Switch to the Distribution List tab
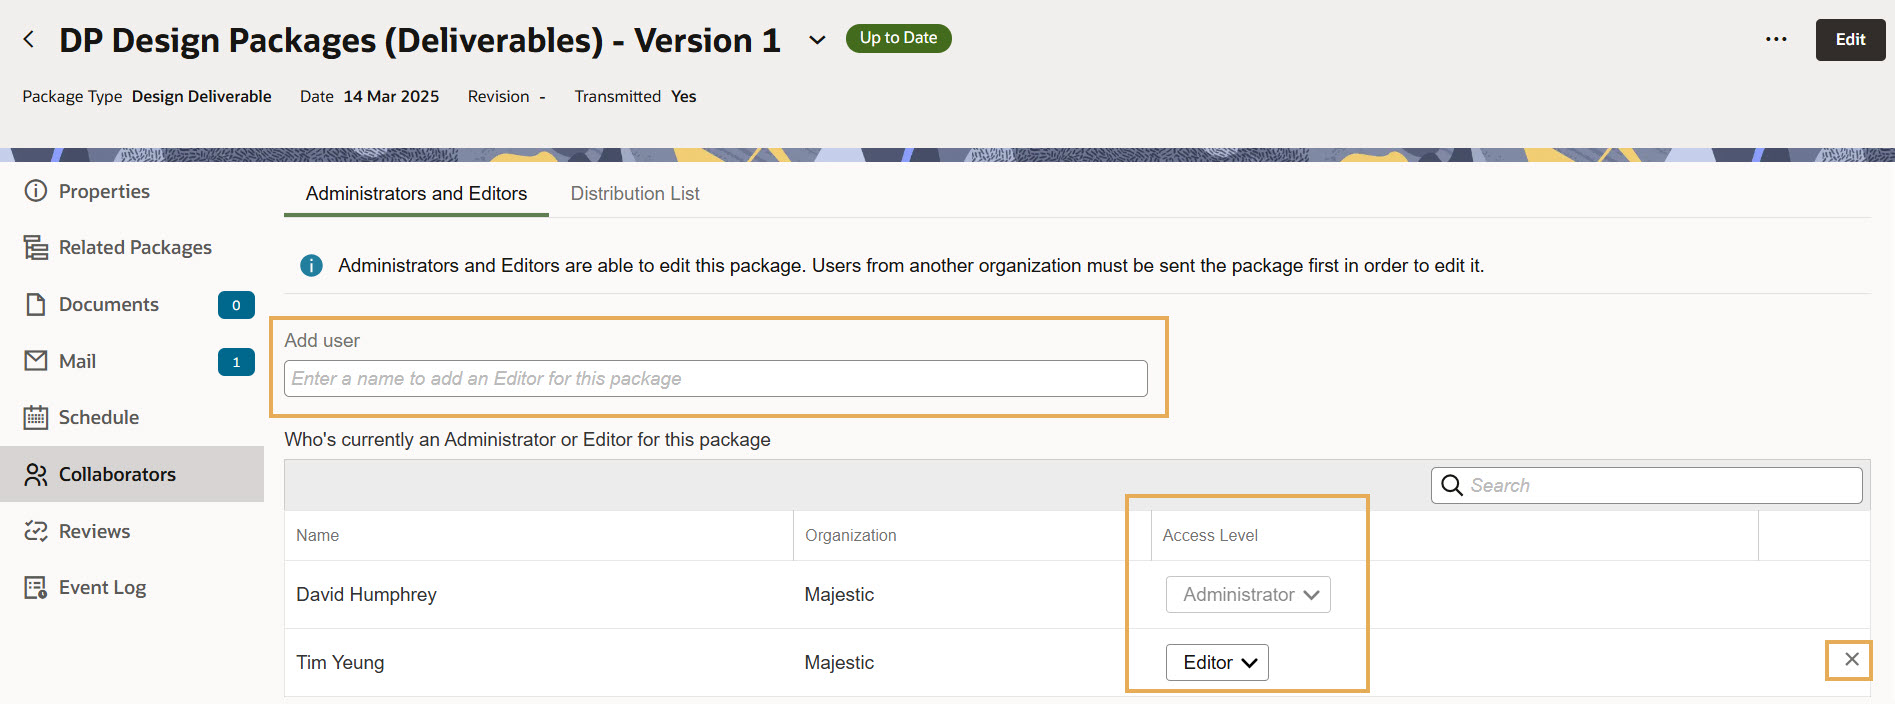1895x704 pixels. (635, 193)
